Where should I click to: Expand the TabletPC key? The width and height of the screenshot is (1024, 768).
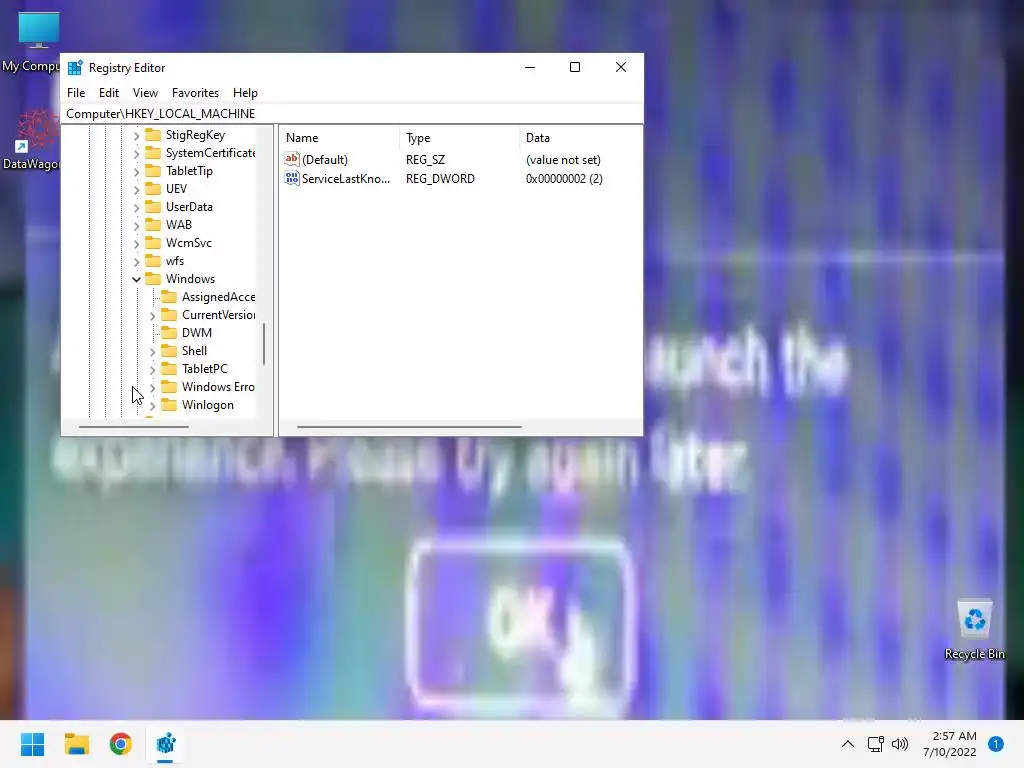(x=152, y=370)
